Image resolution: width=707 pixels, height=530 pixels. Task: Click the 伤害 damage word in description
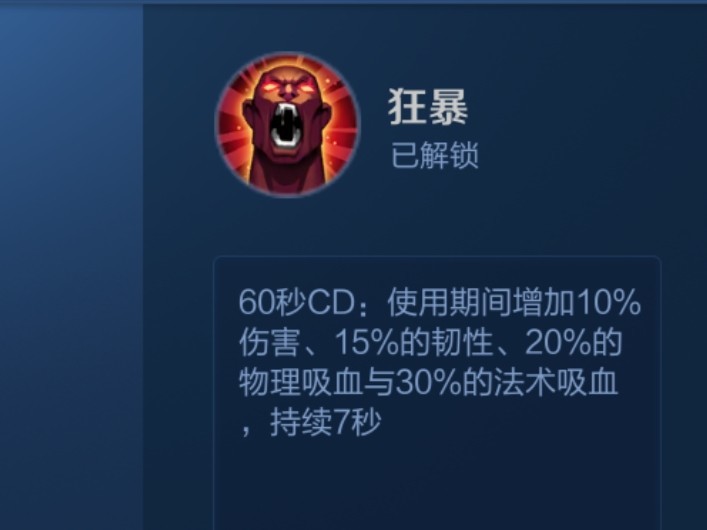(269, 343)
